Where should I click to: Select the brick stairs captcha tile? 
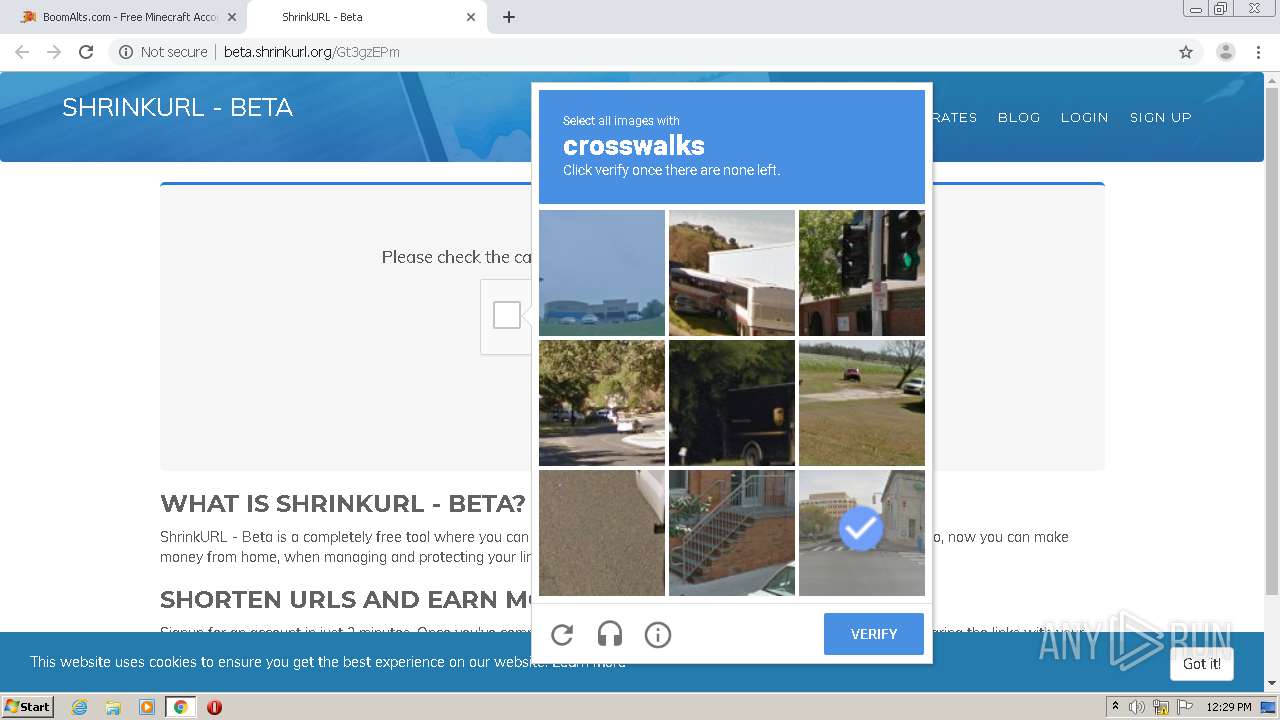[732, 533]
